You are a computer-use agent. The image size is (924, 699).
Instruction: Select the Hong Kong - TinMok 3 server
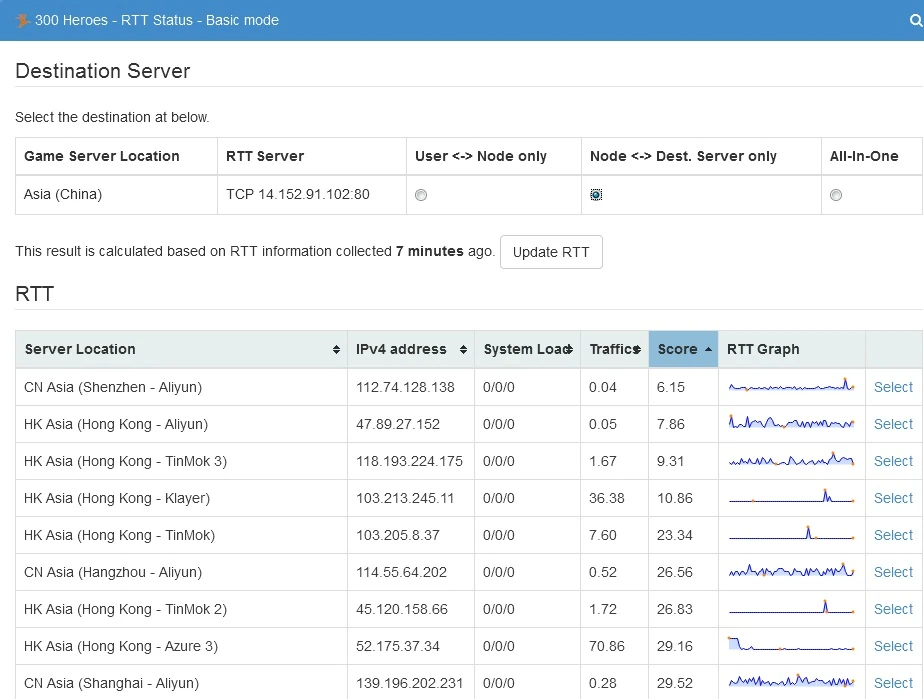point(893,461)
